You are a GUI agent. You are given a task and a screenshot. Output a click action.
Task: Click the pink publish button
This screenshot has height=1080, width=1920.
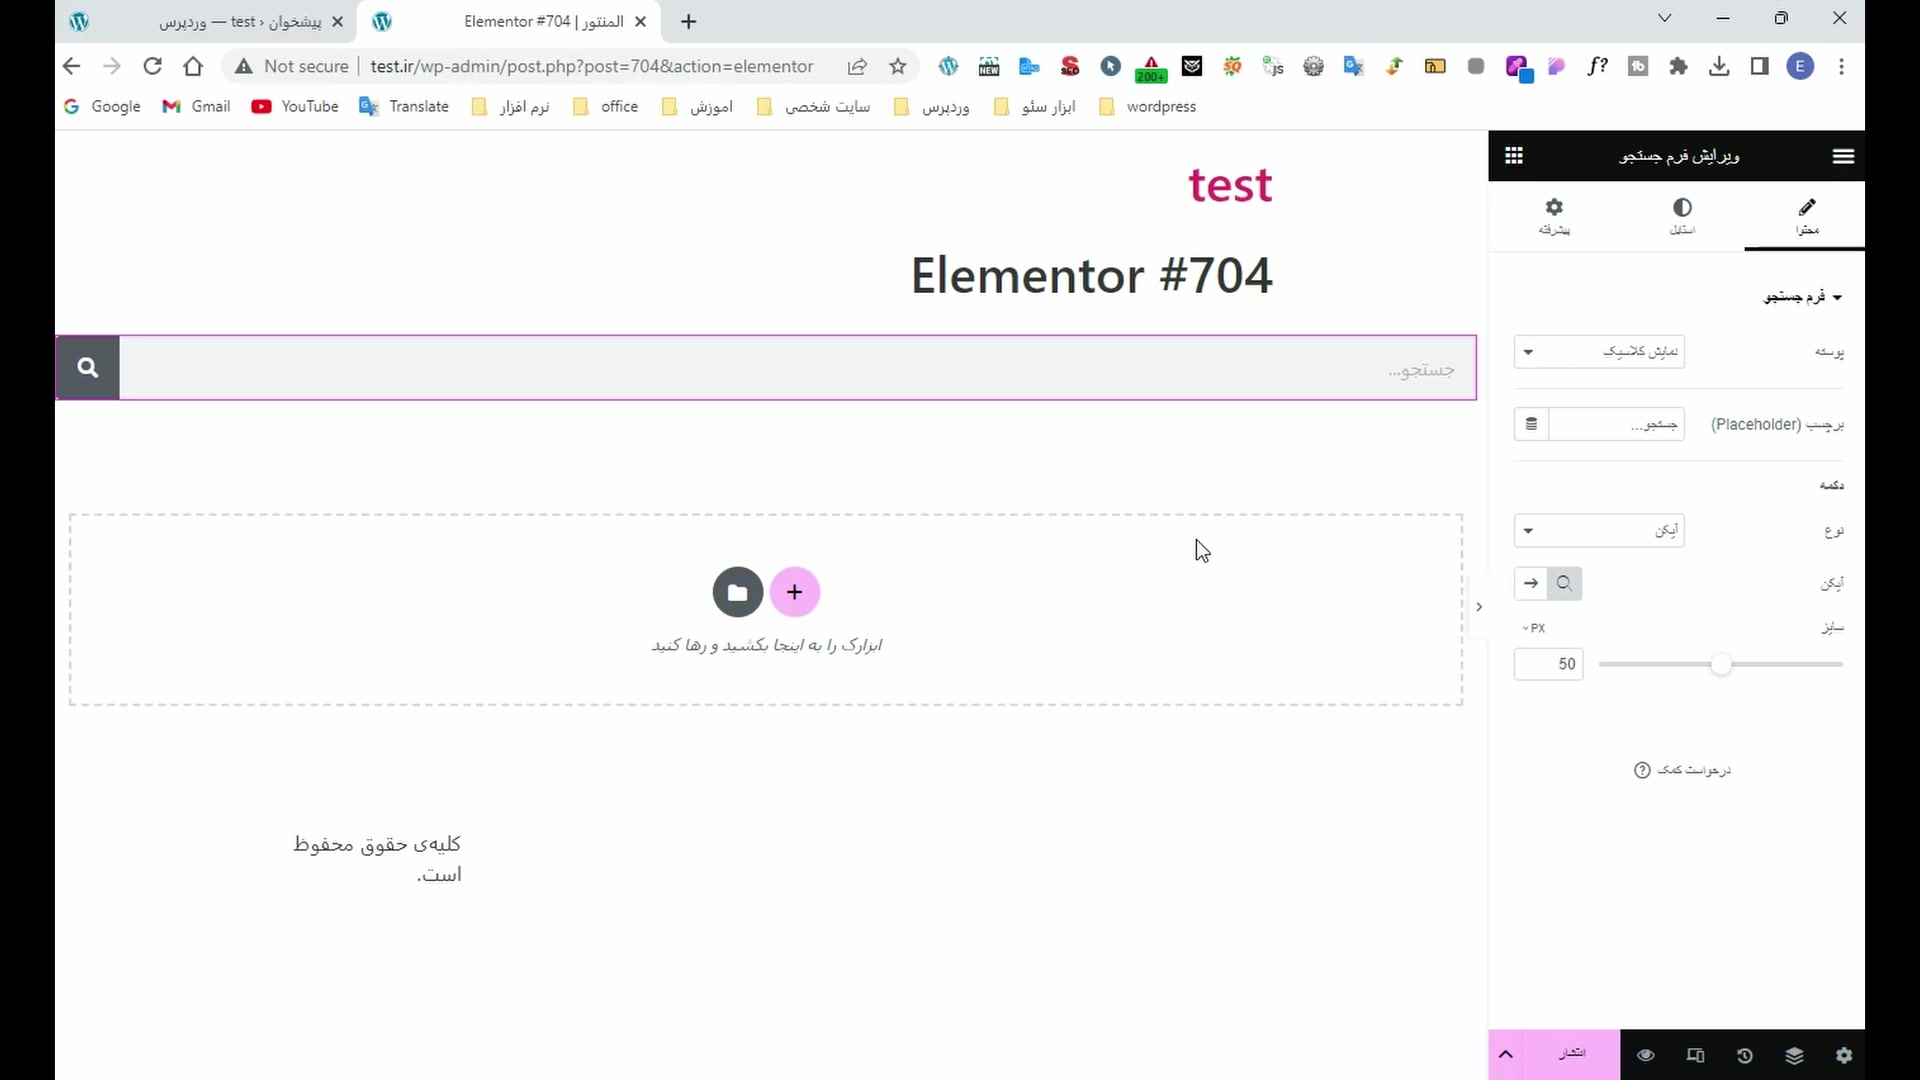(1572, 1054)
